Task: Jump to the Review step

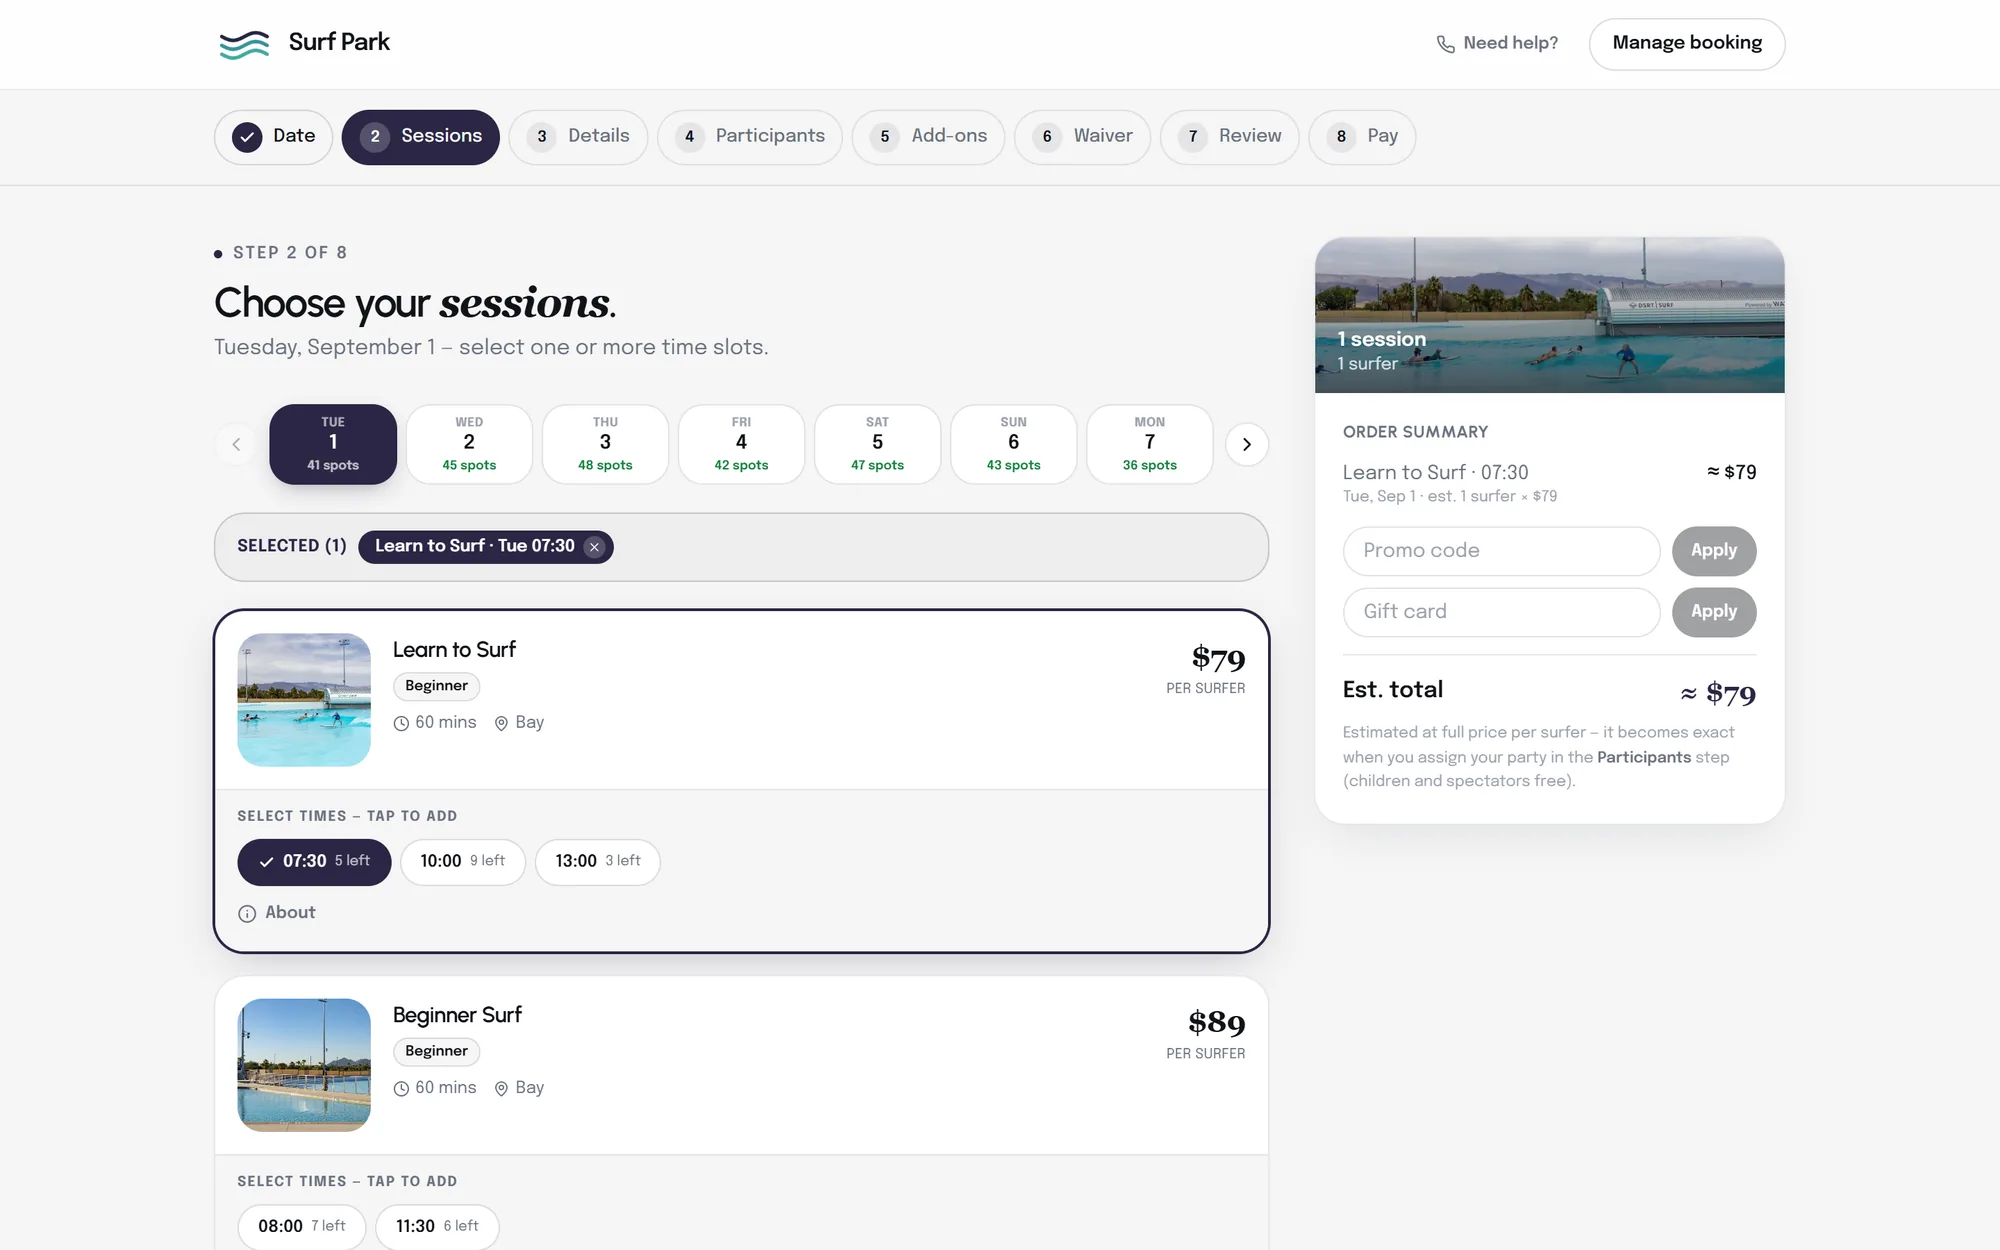Action: click(x=1230, y=137)
